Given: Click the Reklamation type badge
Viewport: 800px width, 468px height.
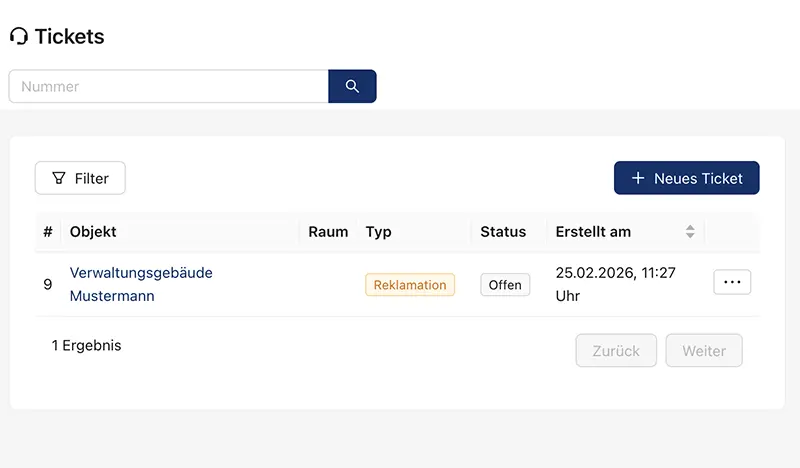Looking at the screenshot, I should point(410,285).
